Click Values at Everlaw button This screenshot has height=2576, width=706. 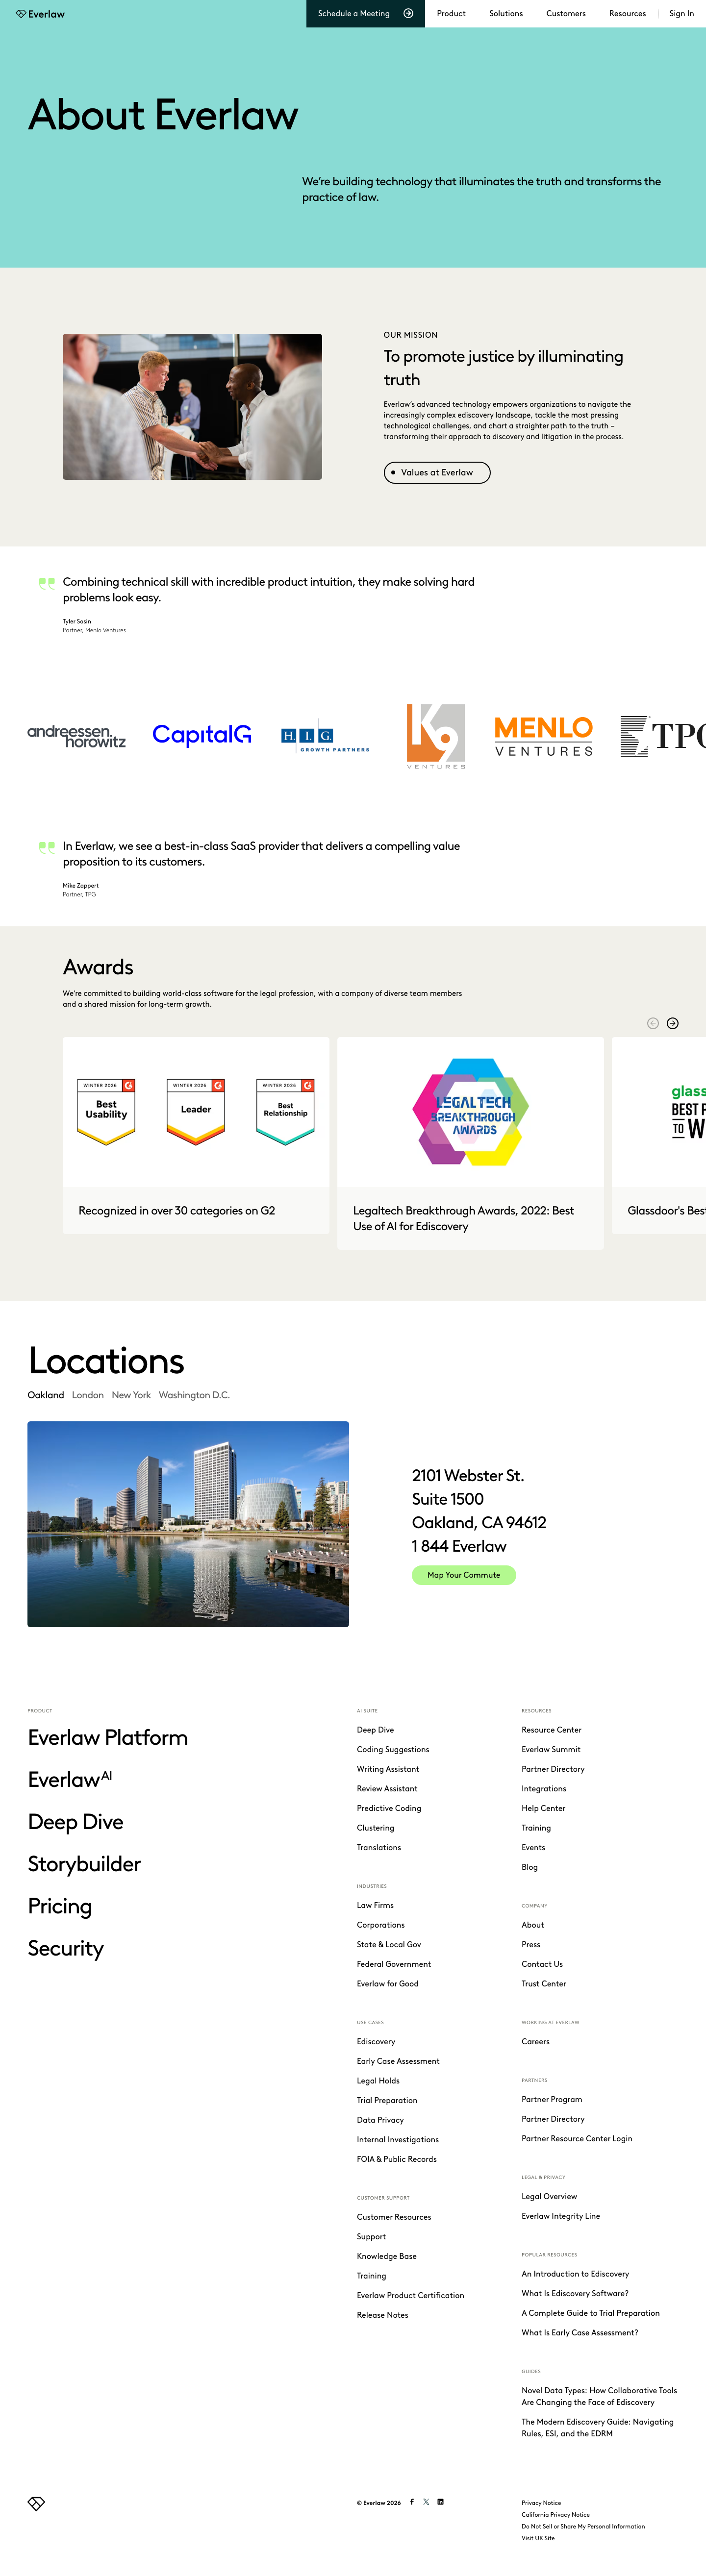coord(437,472)
